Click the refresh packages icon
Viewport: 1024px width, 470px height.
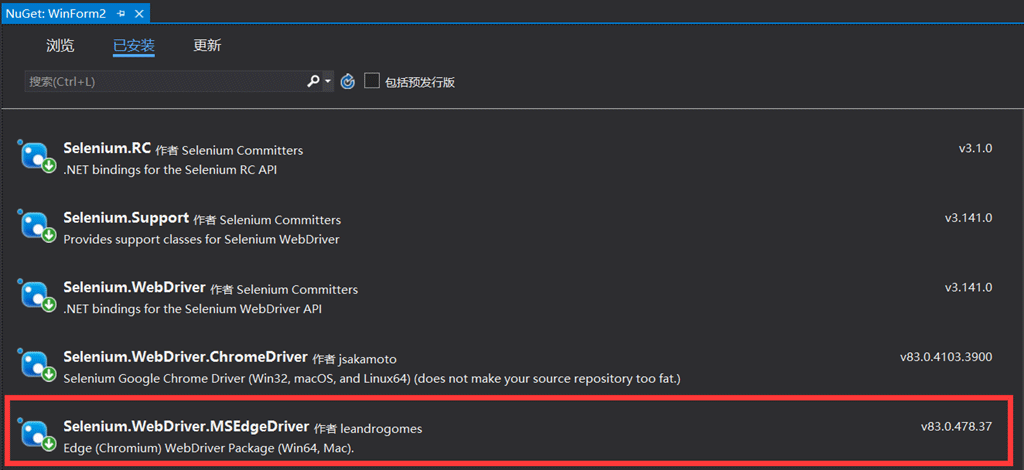click(x=348, y=82)
